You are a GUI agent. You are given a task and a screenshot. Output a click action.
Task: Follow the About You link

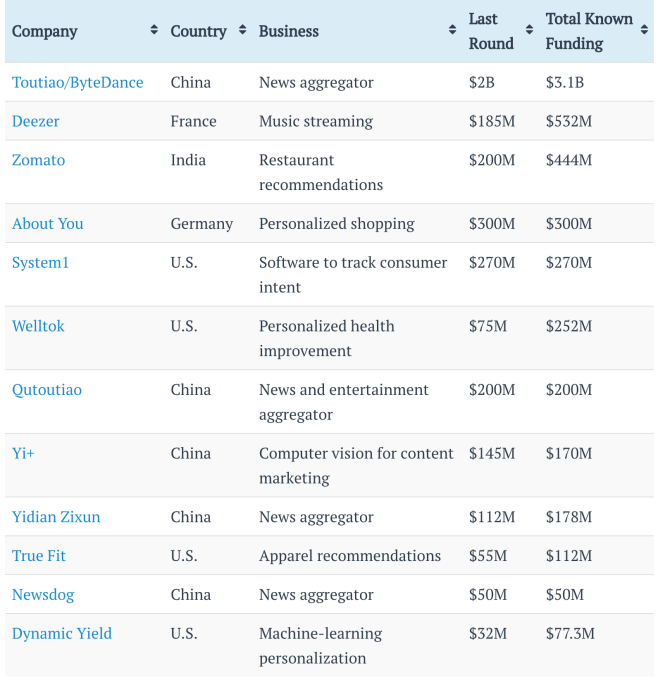(x=48, y=223)
